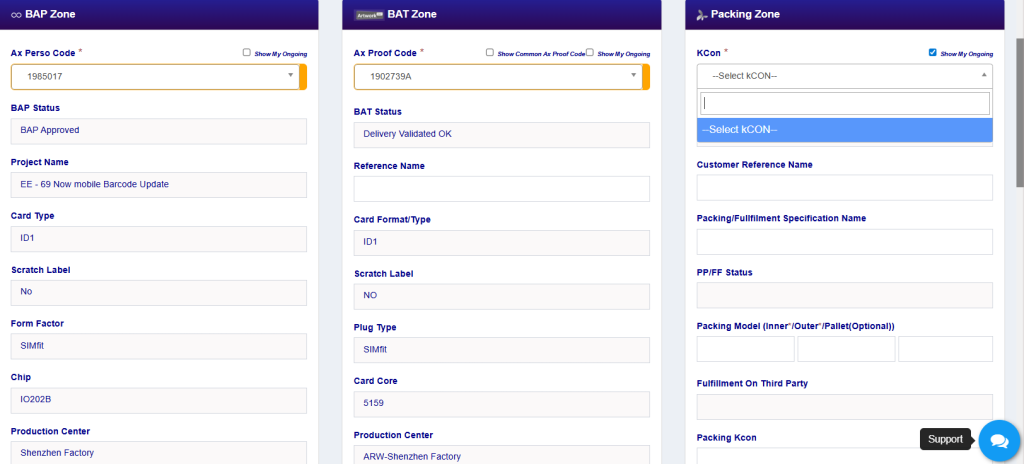
Task: Click the Support tooltip button
Action: tap(945, 439)
